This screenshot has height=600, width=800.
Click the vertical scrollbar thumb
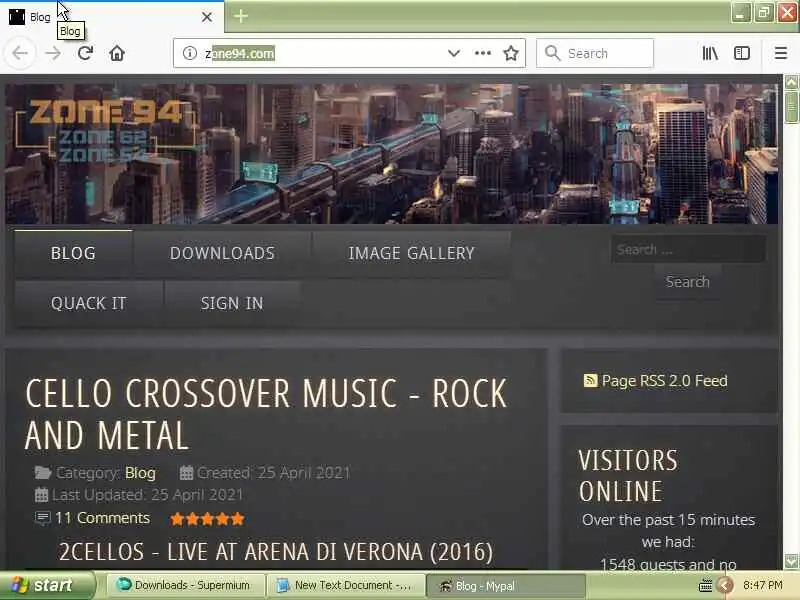point(791,106)
